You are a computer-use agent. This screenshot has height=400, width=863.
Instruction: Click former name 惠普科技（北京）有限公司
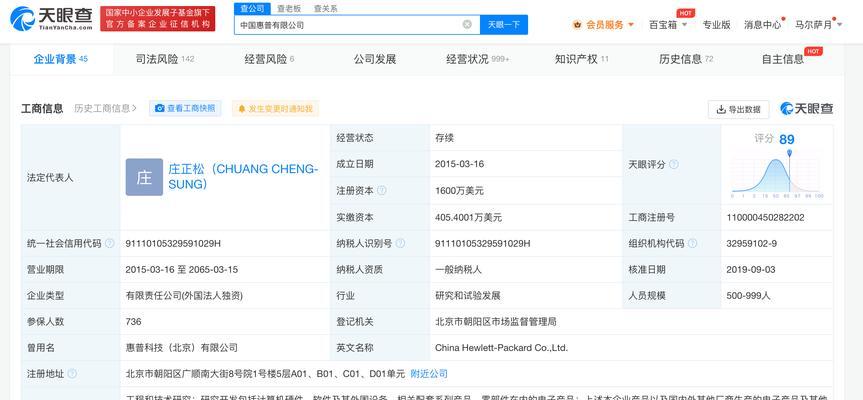click(182, 348)
